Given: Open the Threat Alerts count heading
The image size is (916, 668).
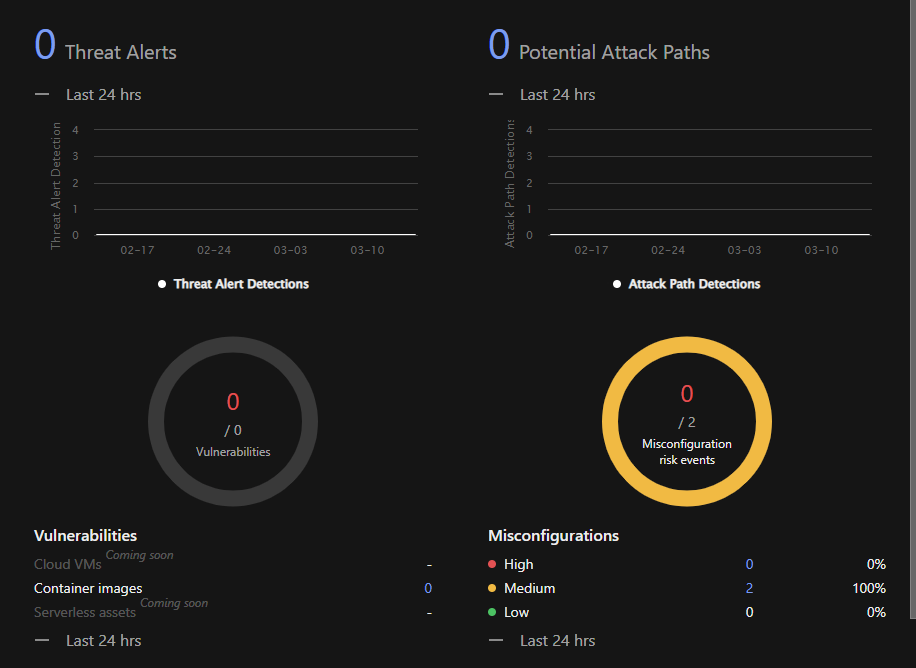Looking at the screenshot, I should click(46, 46).
